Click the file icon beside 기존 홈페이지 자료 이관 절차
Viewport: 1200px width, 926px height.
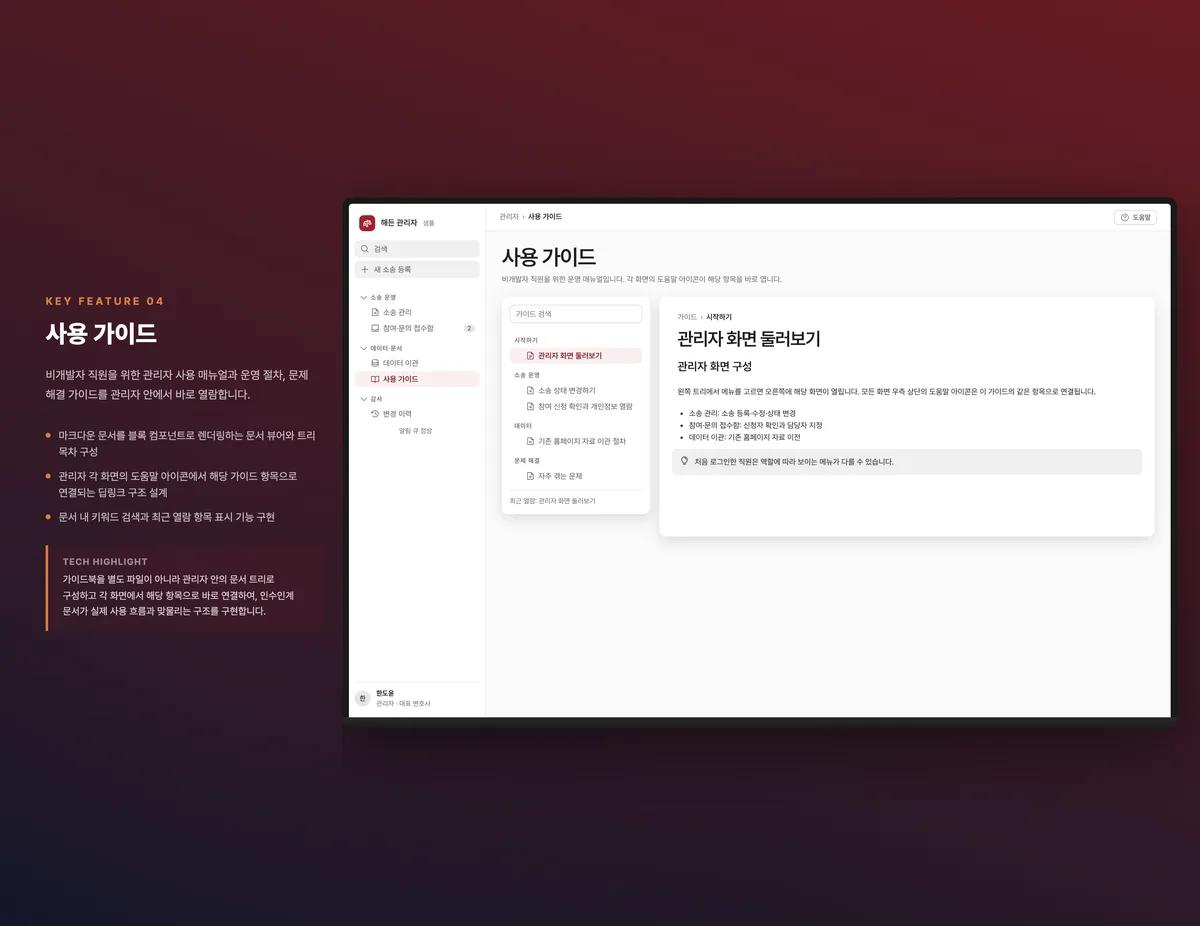pyautogui.click(x=530, y=441)
